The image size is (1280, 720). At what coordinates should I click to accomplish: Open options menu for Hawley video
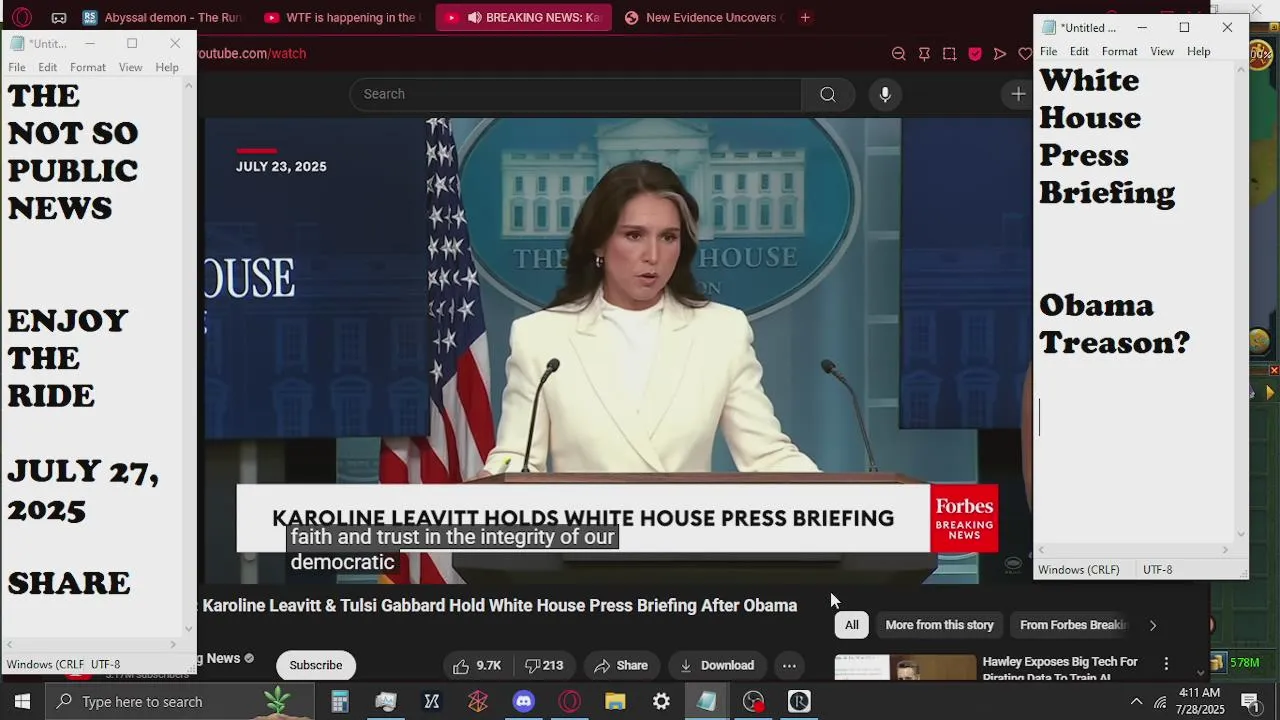click(1166, 663)
